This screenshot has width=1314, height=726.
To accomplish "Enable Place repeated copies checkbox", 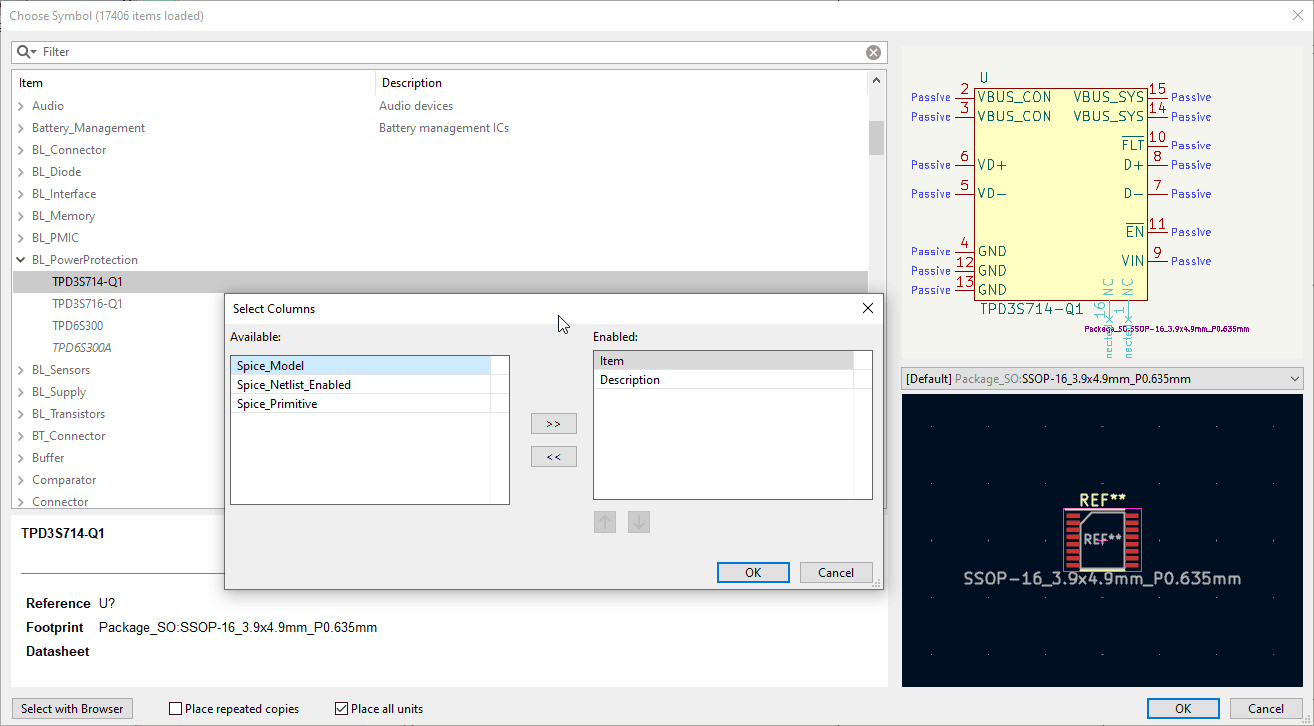I will tap(176, 709).
